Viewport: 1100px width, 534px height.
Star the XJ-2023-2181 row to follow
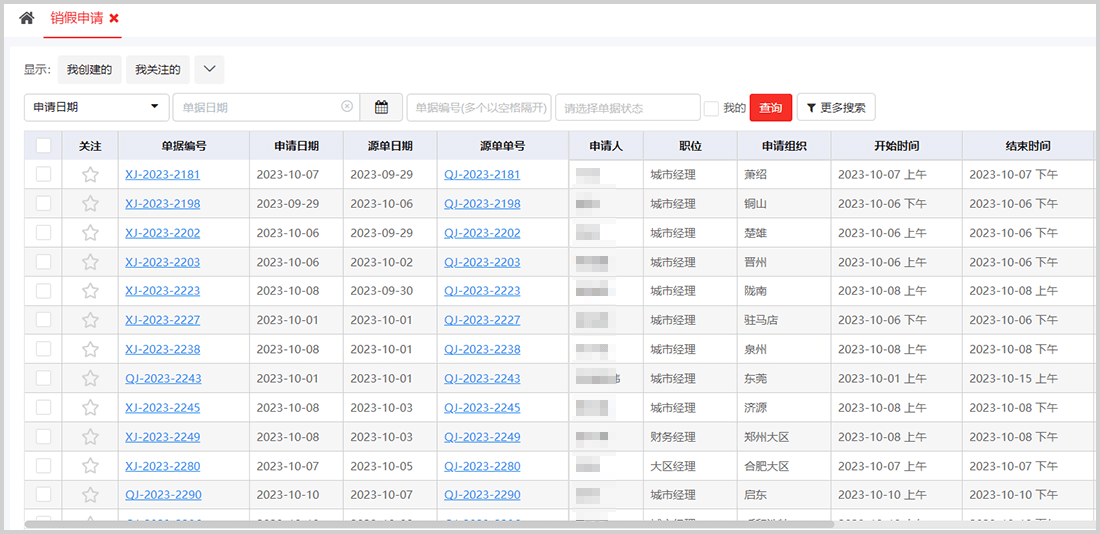(90, 175)
